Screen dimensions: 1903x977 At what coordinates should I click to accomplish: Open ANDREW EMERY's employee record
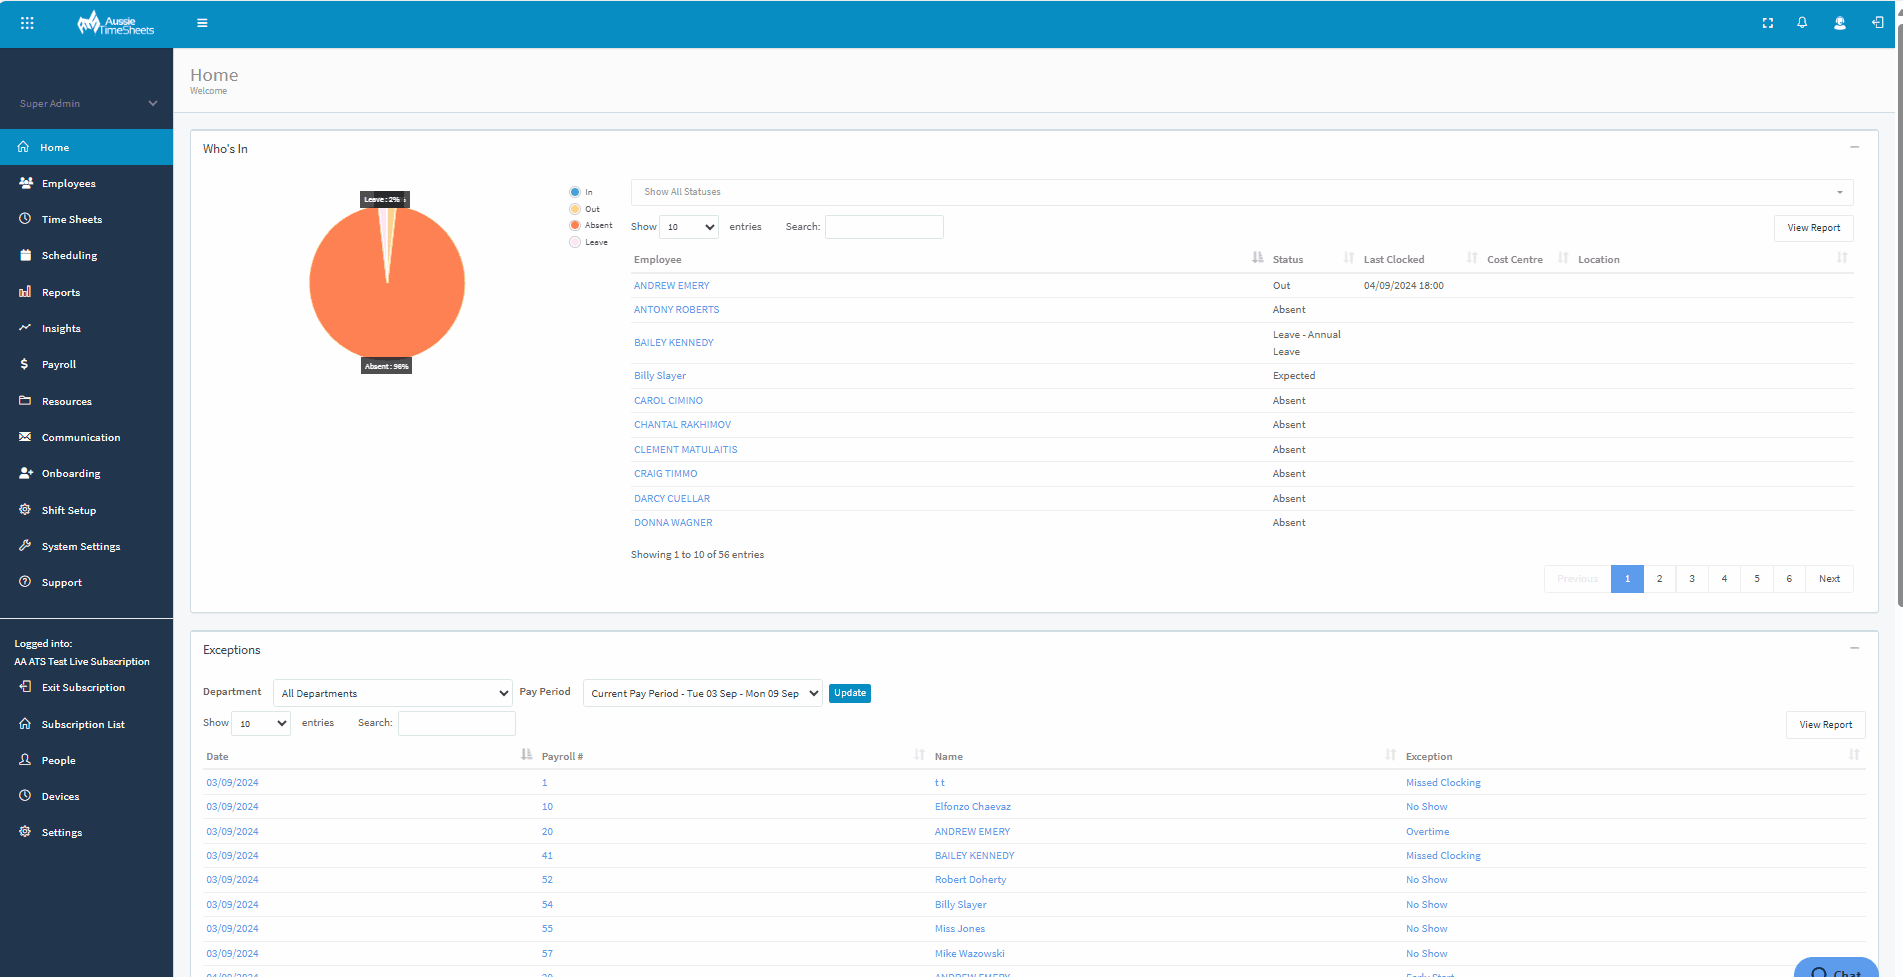pos(671,285)
